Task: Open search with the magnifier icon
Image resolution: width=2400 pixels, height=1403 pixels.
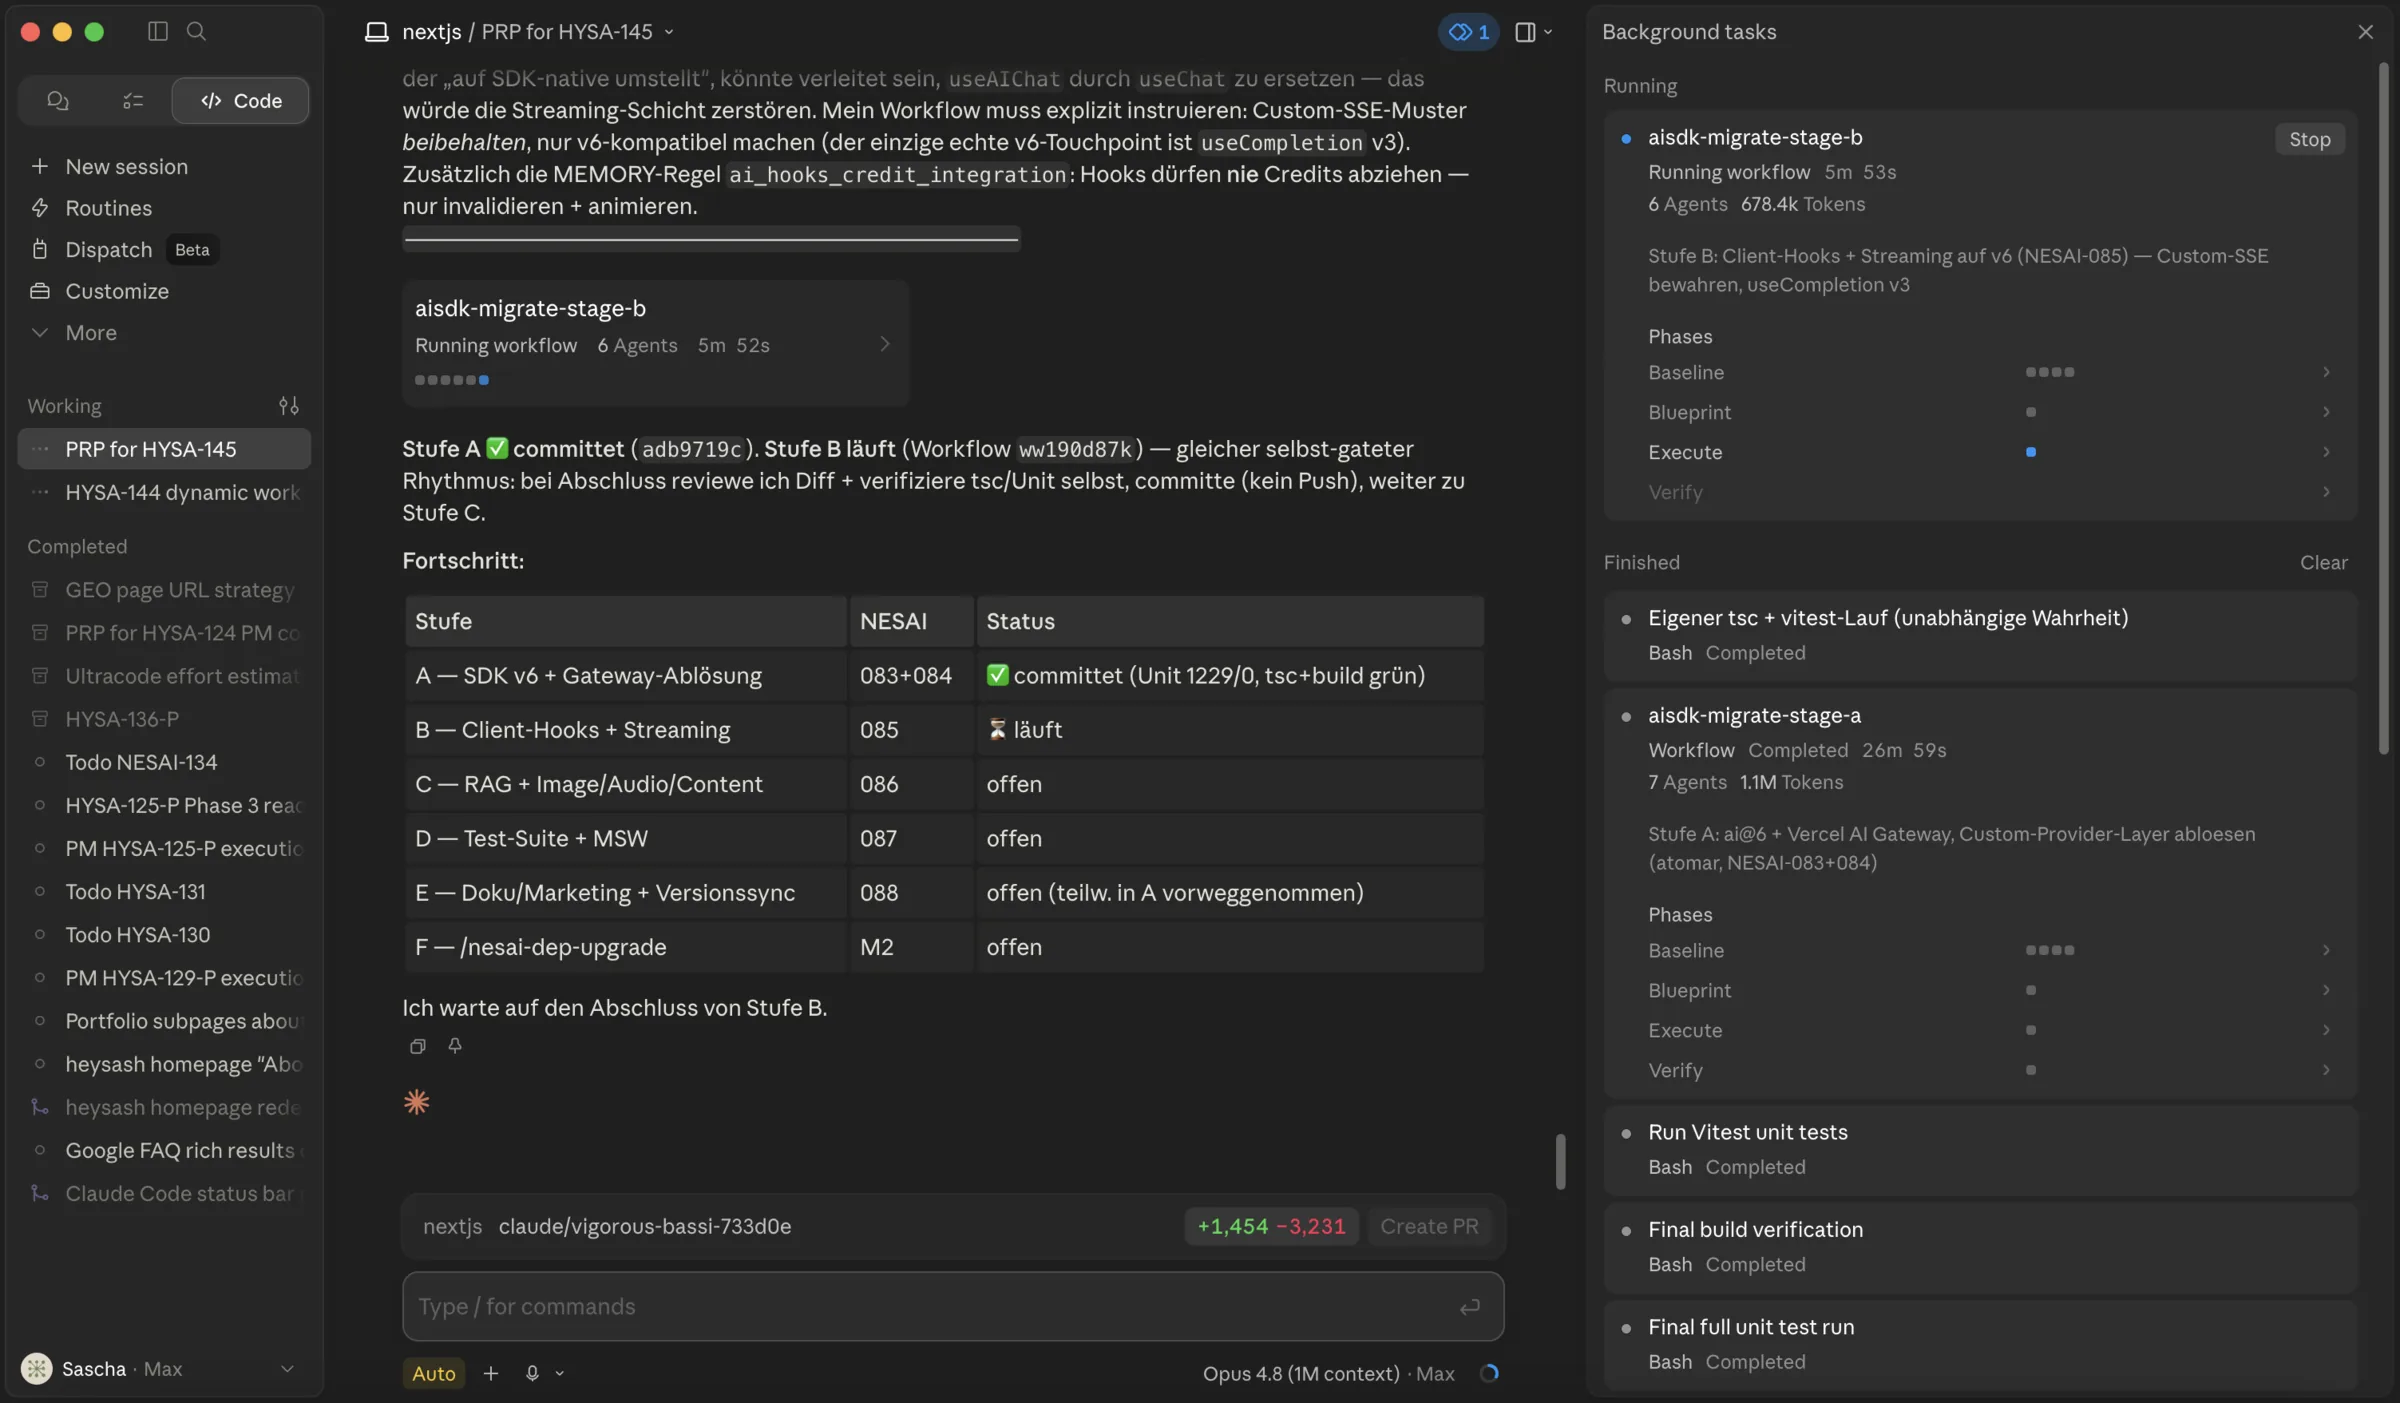Action: tap(196, 31)
